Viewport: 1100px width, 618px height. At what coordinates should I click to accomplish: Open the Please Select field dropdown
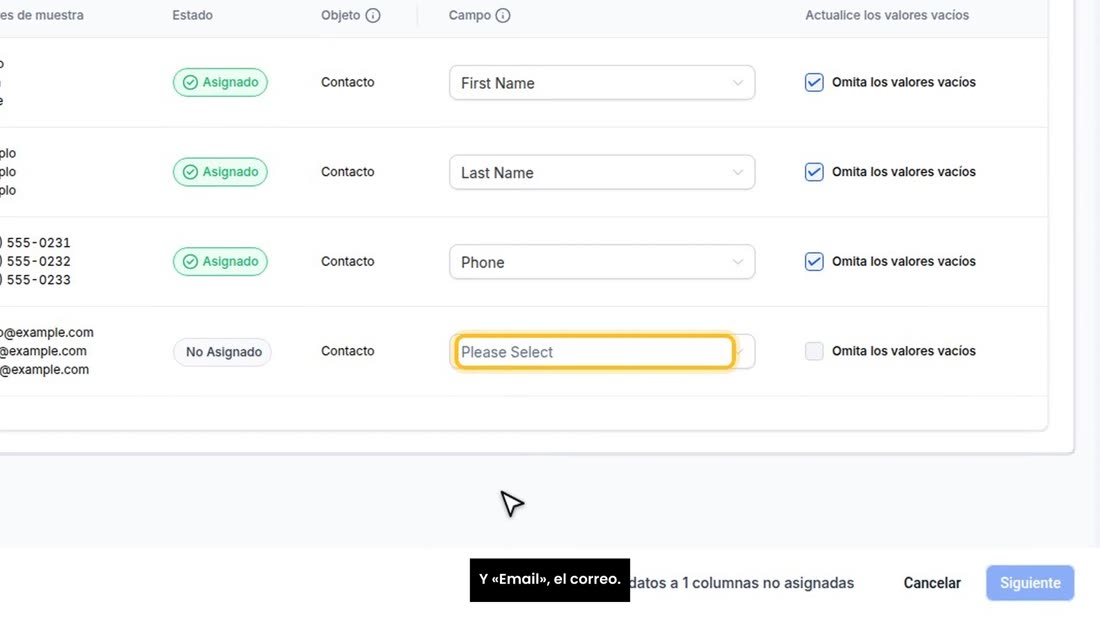tap(602, 352)
